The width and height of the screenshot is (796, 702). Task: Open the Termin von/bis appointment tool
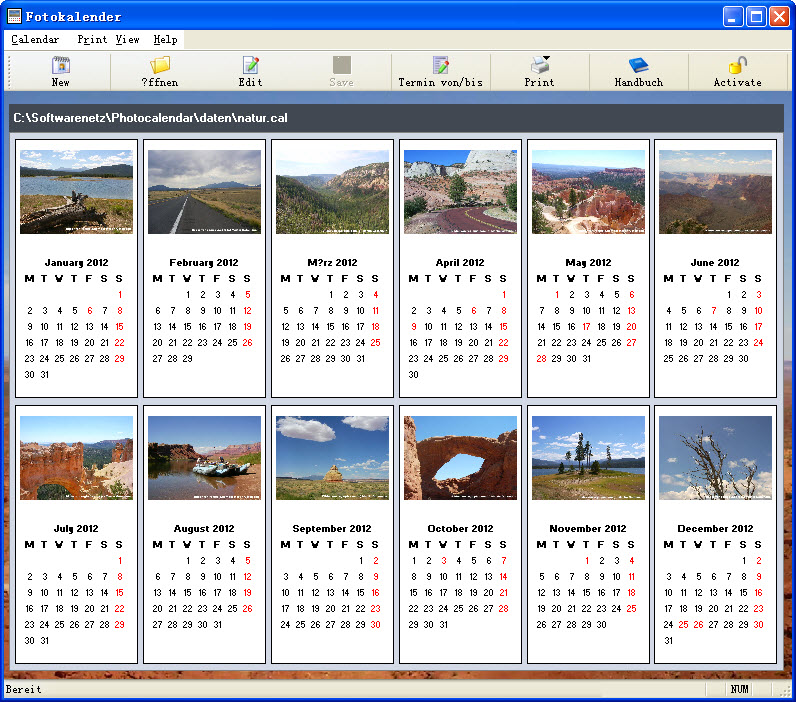[x=440, y=66]
